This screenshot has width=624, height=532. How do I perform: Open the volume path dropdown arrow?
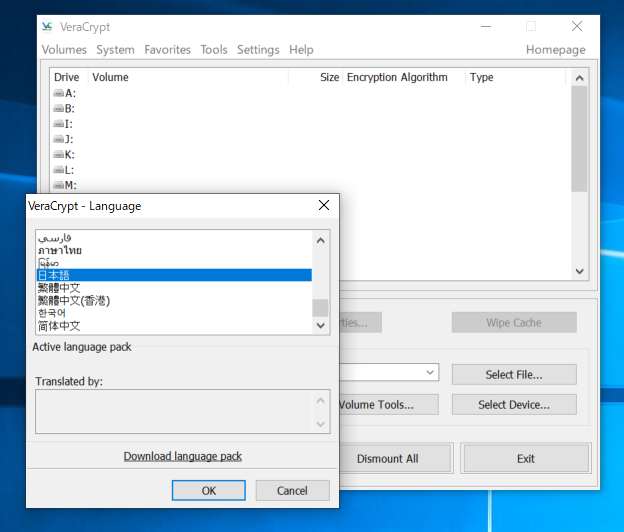(x=430, y=373)
